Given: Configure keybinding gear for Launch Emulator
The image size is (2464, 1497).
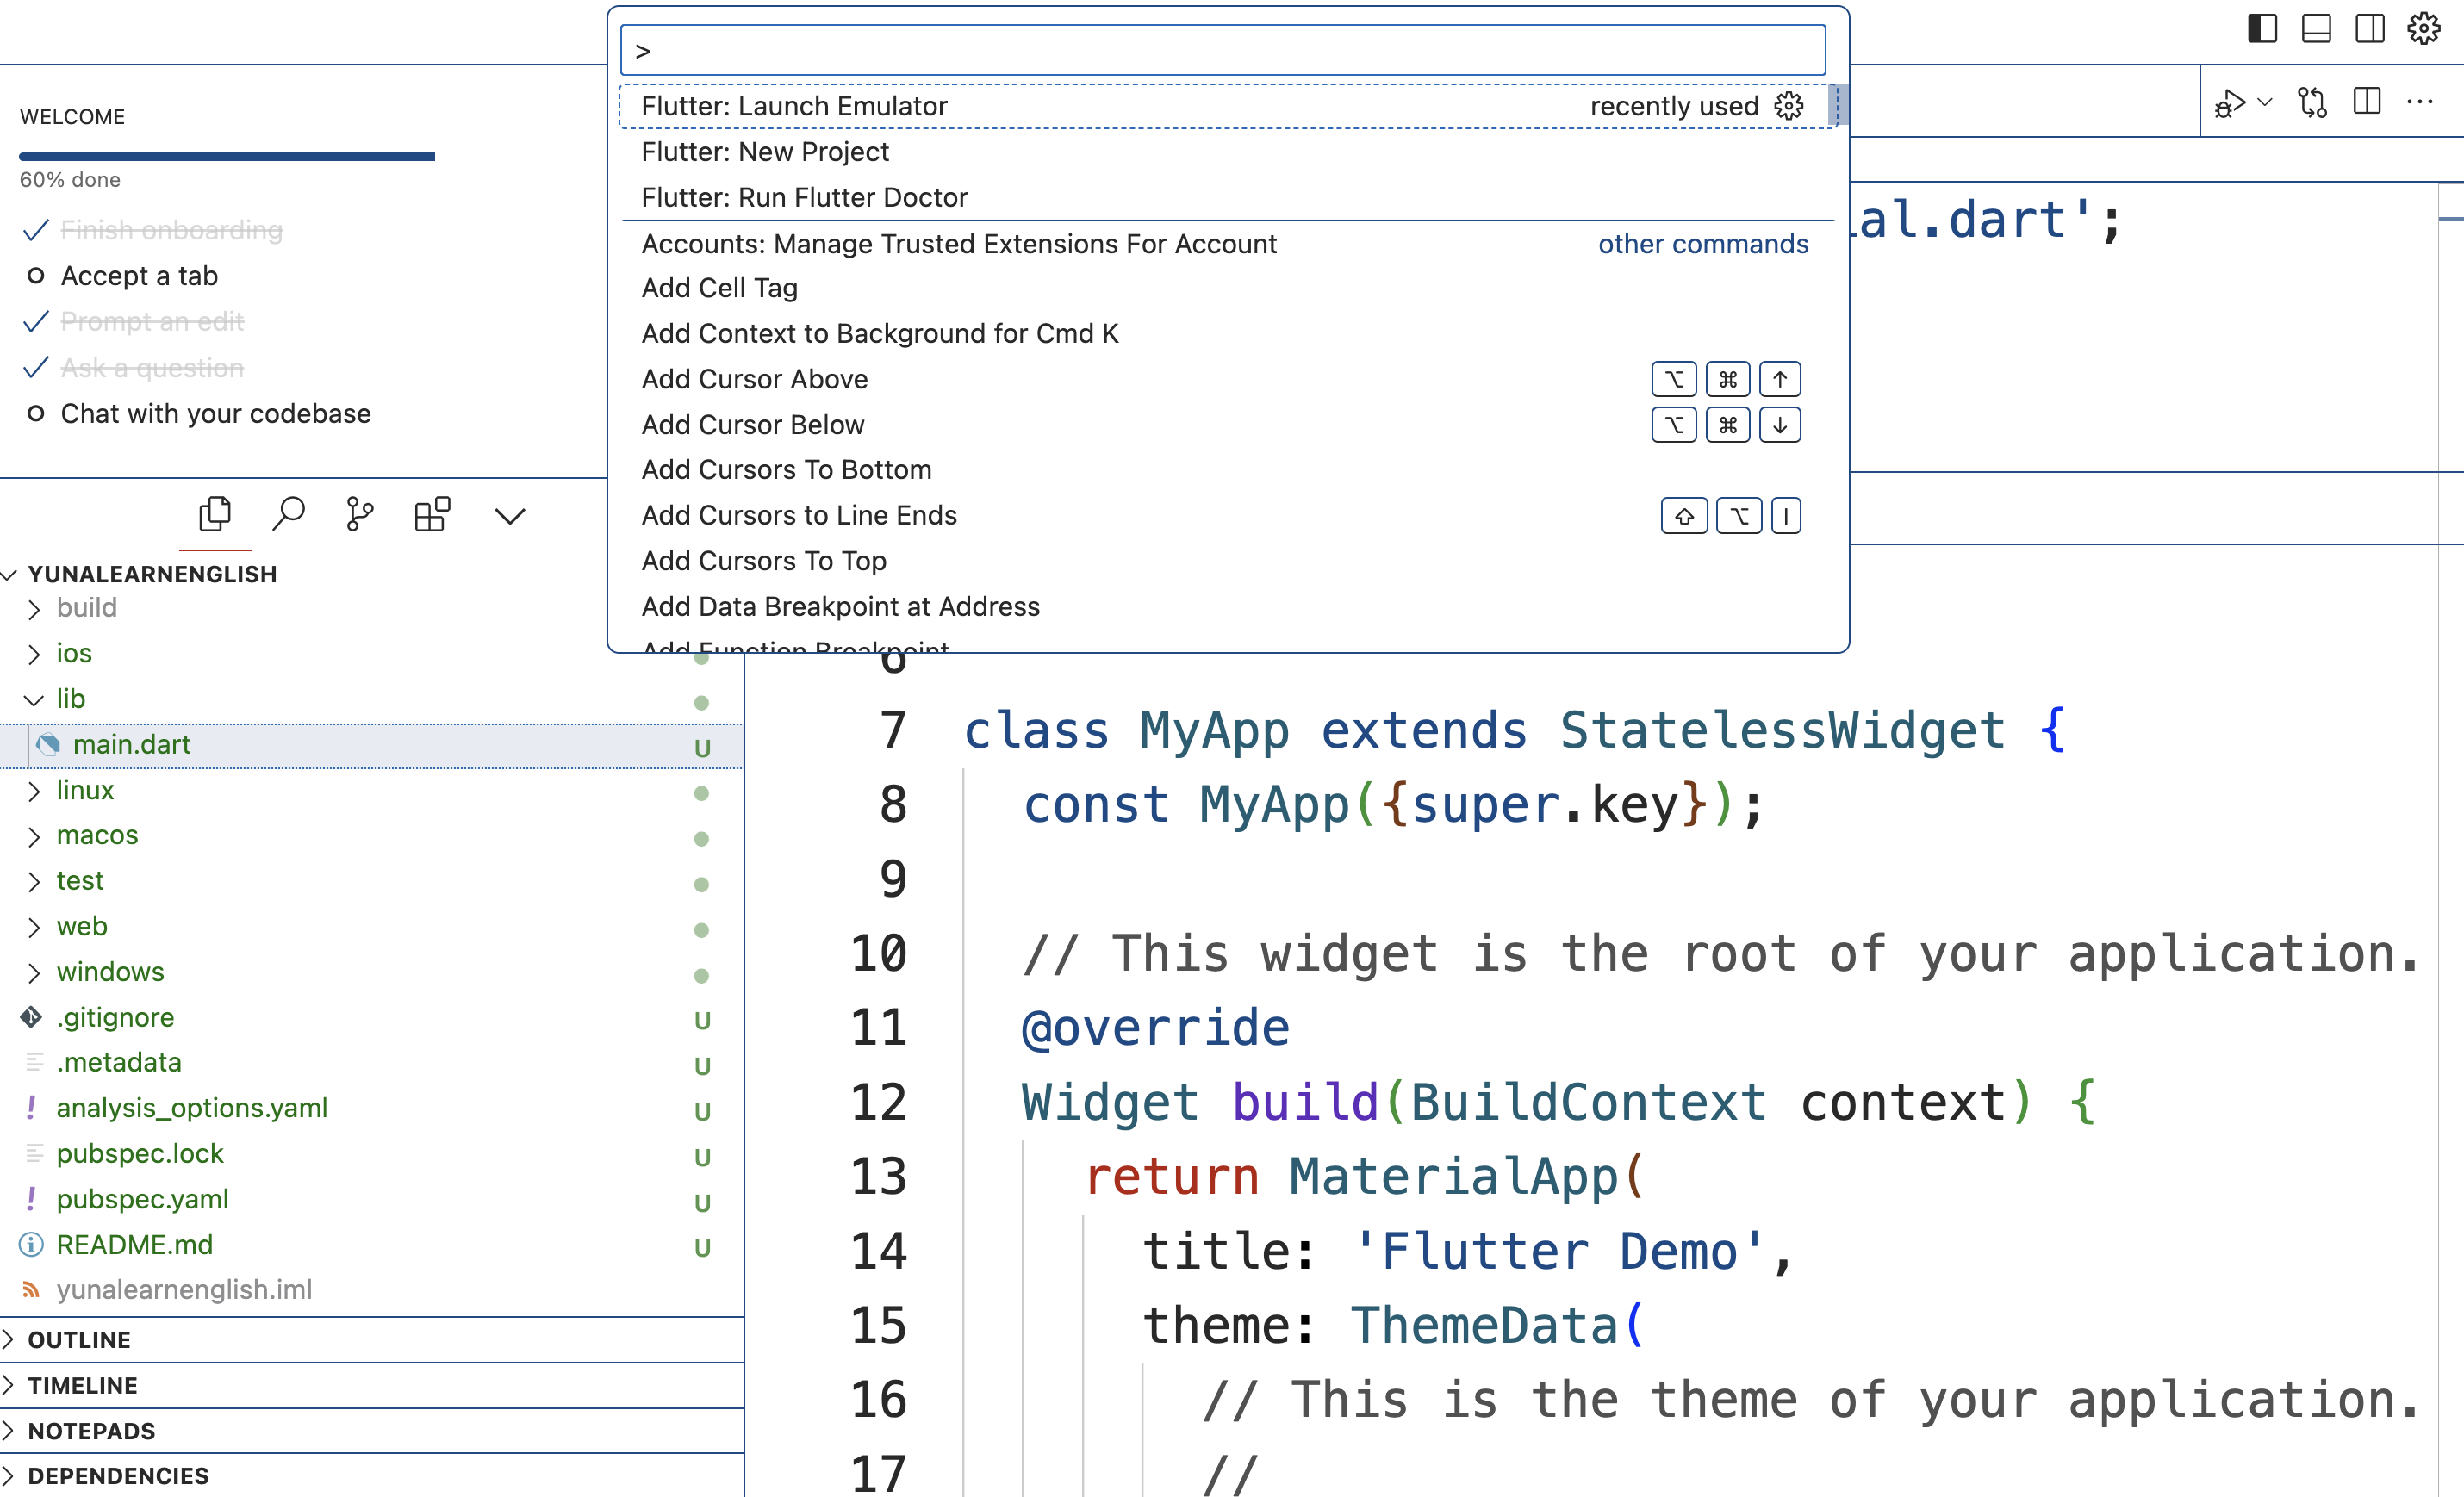Looking at the screenshot, I should 1789,106.
